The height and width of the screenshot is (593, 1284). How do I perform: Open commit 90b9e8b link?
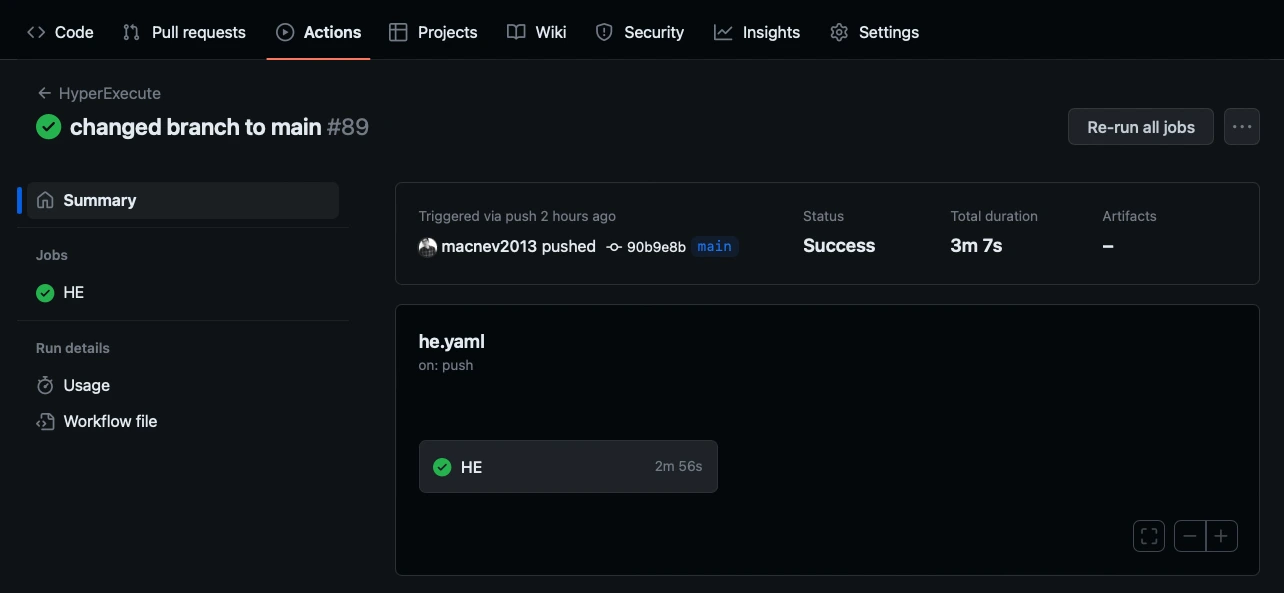[x=655, y=247]
